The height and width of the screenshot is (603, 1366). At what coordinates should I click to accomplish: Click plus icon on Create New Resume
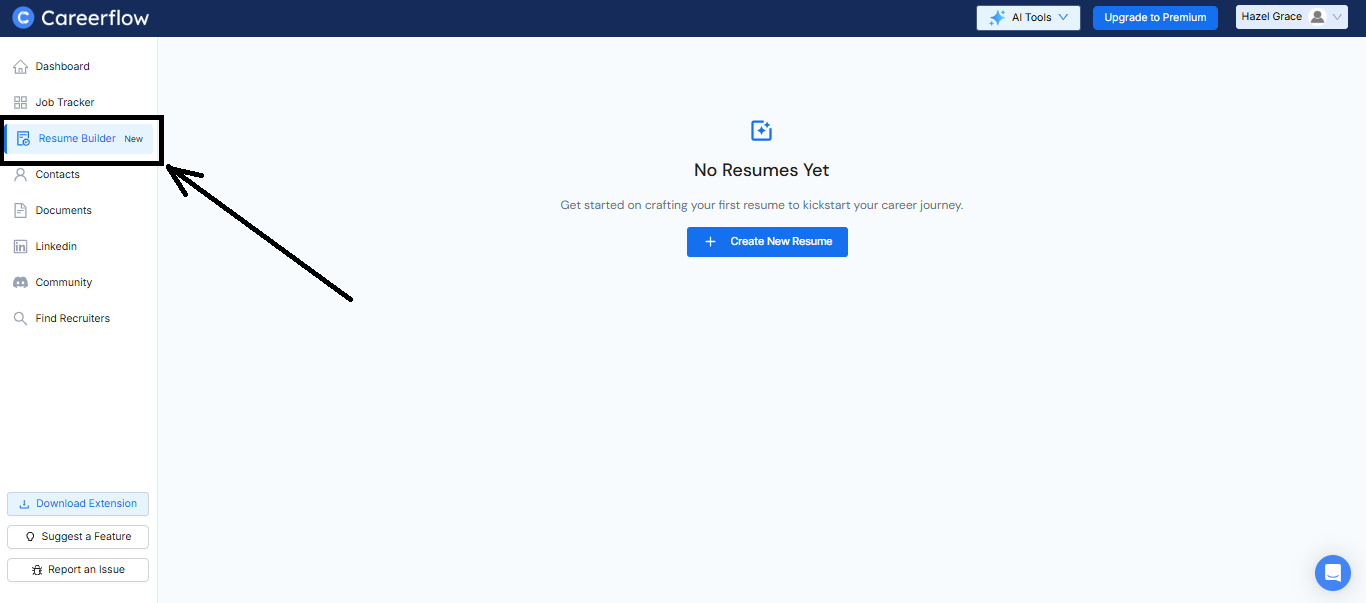pos(710,242)
